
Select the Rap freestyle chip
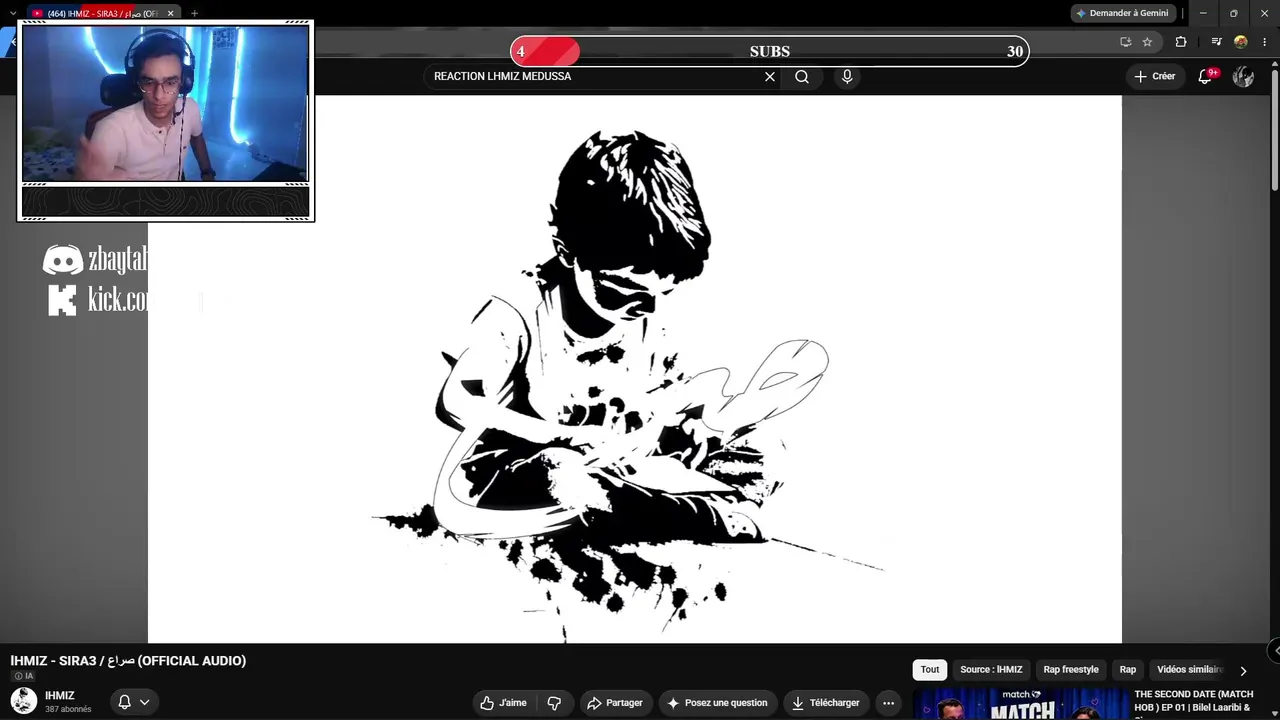(1071, 670)
